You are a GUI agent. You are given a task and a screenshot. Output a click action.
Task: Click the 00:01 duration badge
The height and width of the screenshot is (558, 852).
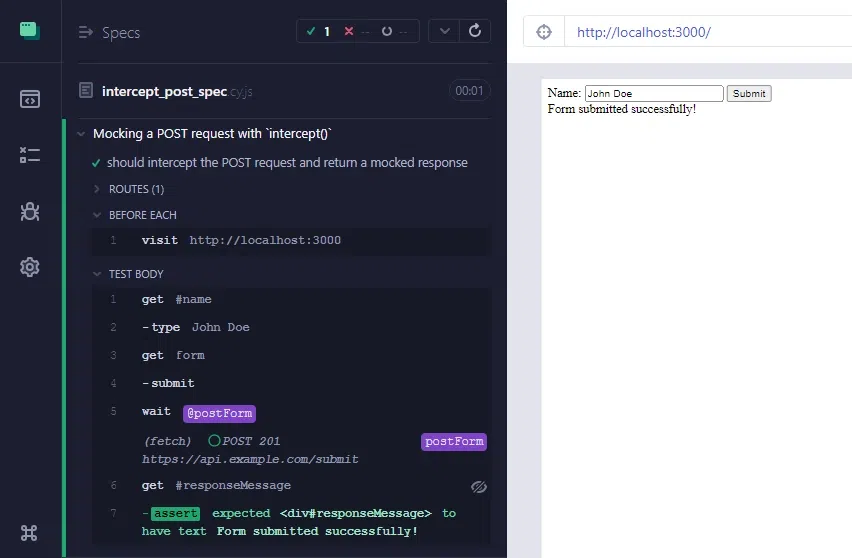[469, 91]
